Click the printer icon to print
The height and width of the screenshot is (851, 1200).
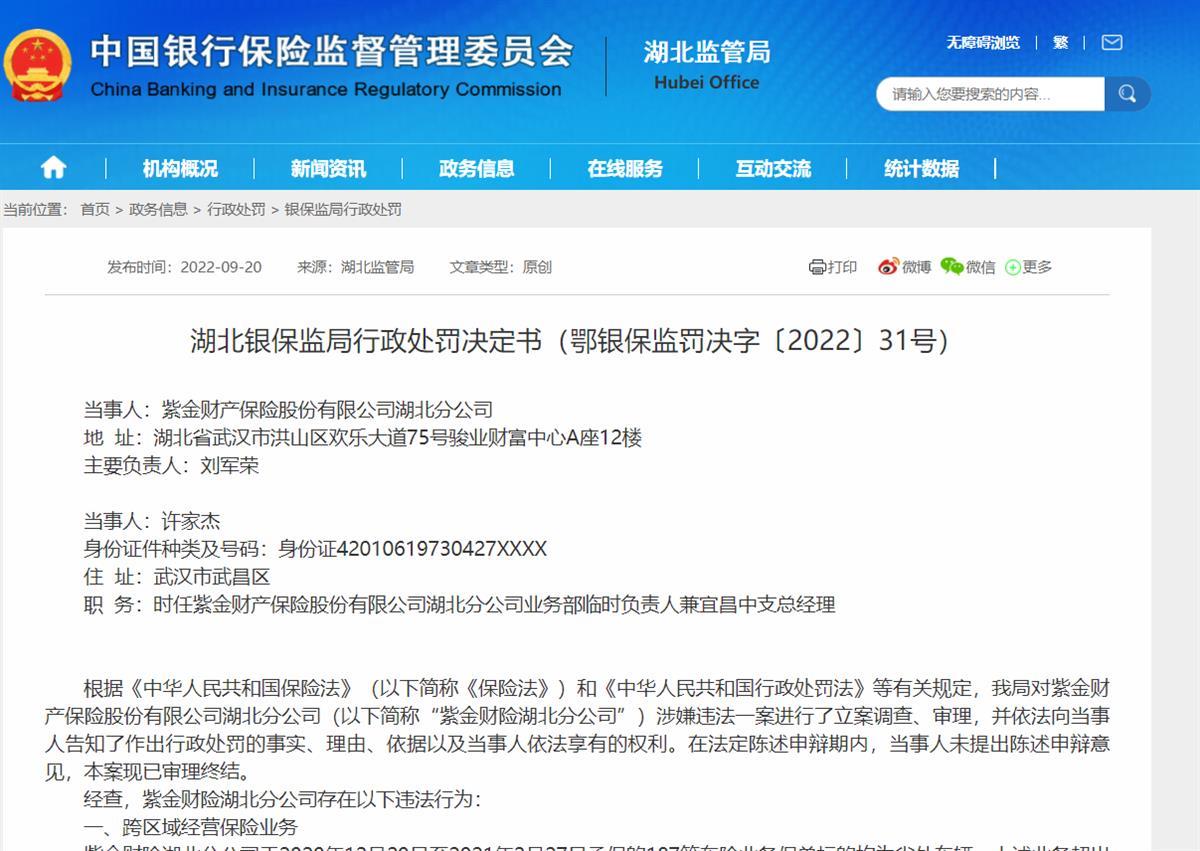click(x=817, y=267)
